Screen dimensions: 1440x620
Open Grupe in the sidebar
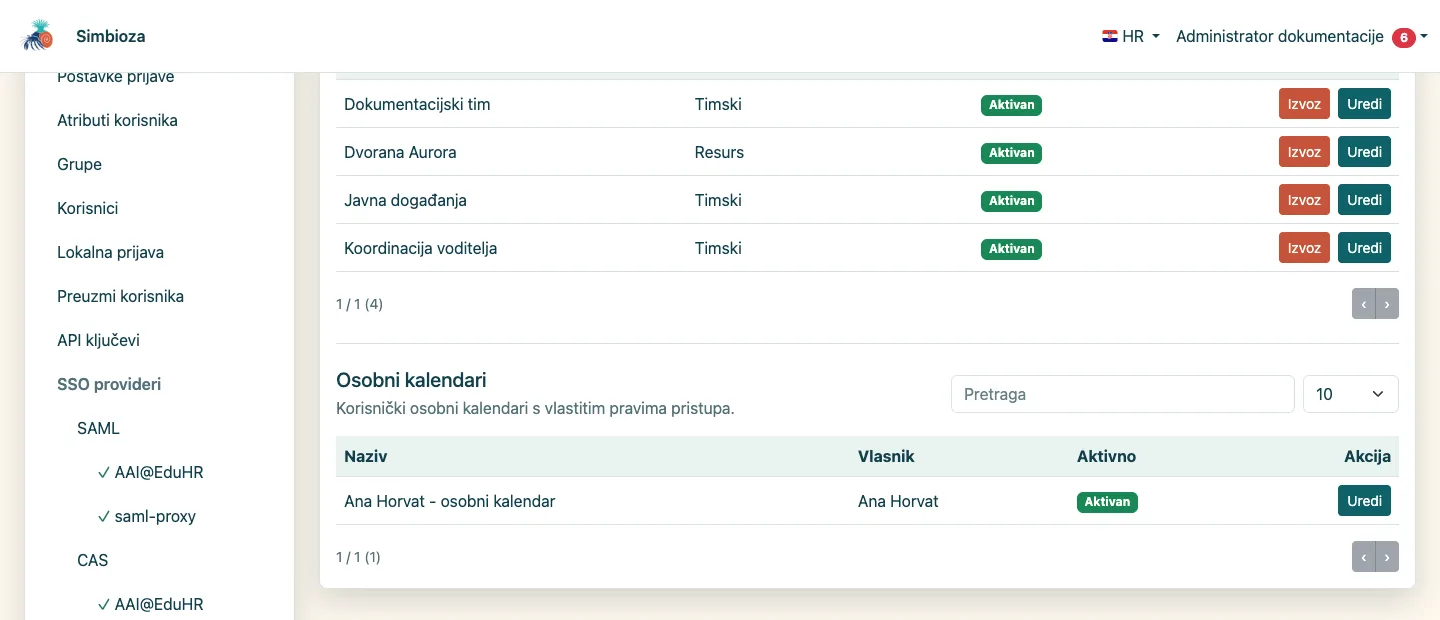pos(79,164)
